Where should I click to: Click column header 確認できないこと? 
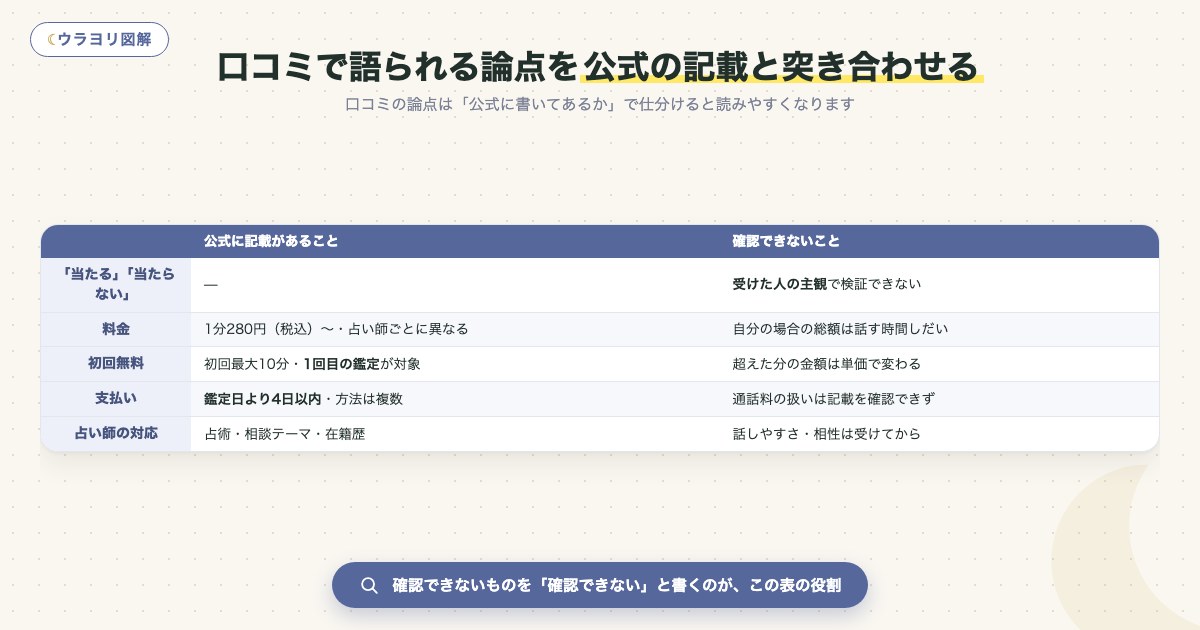tap(786, 241)
